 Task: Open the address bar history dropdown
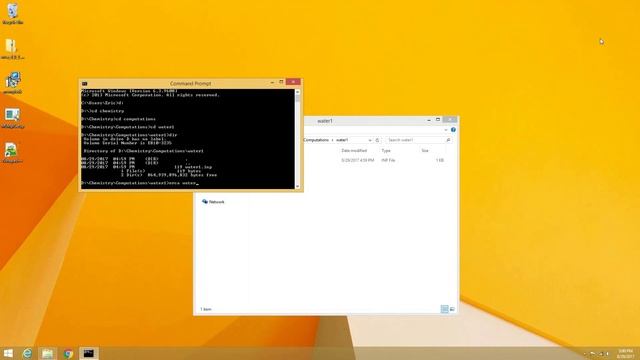pos(370,140)
